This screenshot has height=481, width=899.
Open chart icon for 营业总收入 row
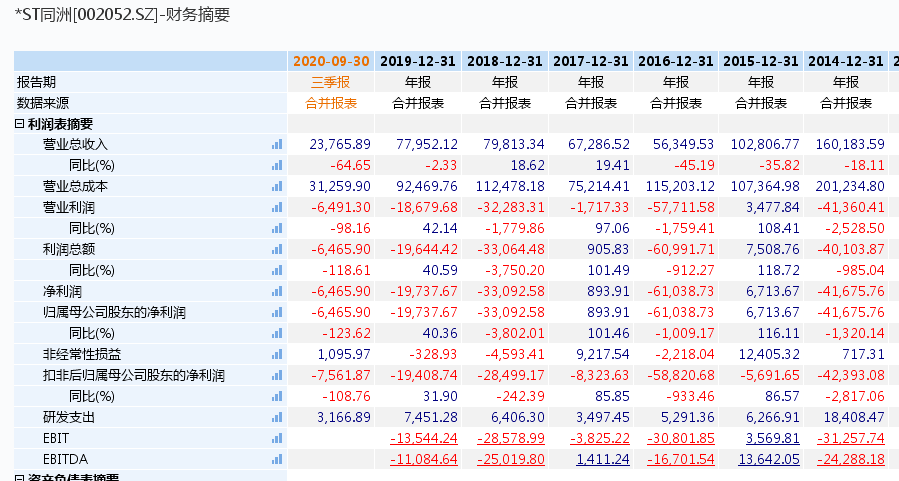coord(277,144)
